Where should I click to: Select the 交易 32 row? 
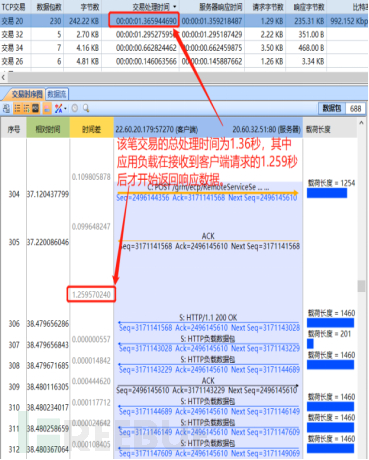184,34
